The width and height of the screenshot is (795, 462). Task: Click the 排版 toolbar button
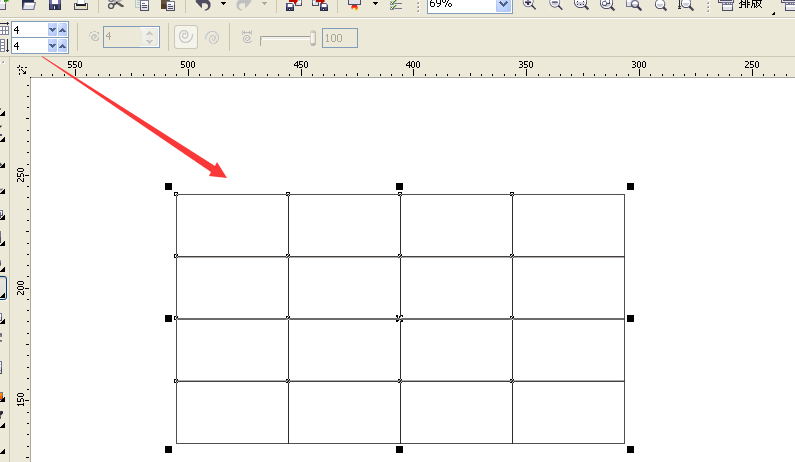point(741,5)
